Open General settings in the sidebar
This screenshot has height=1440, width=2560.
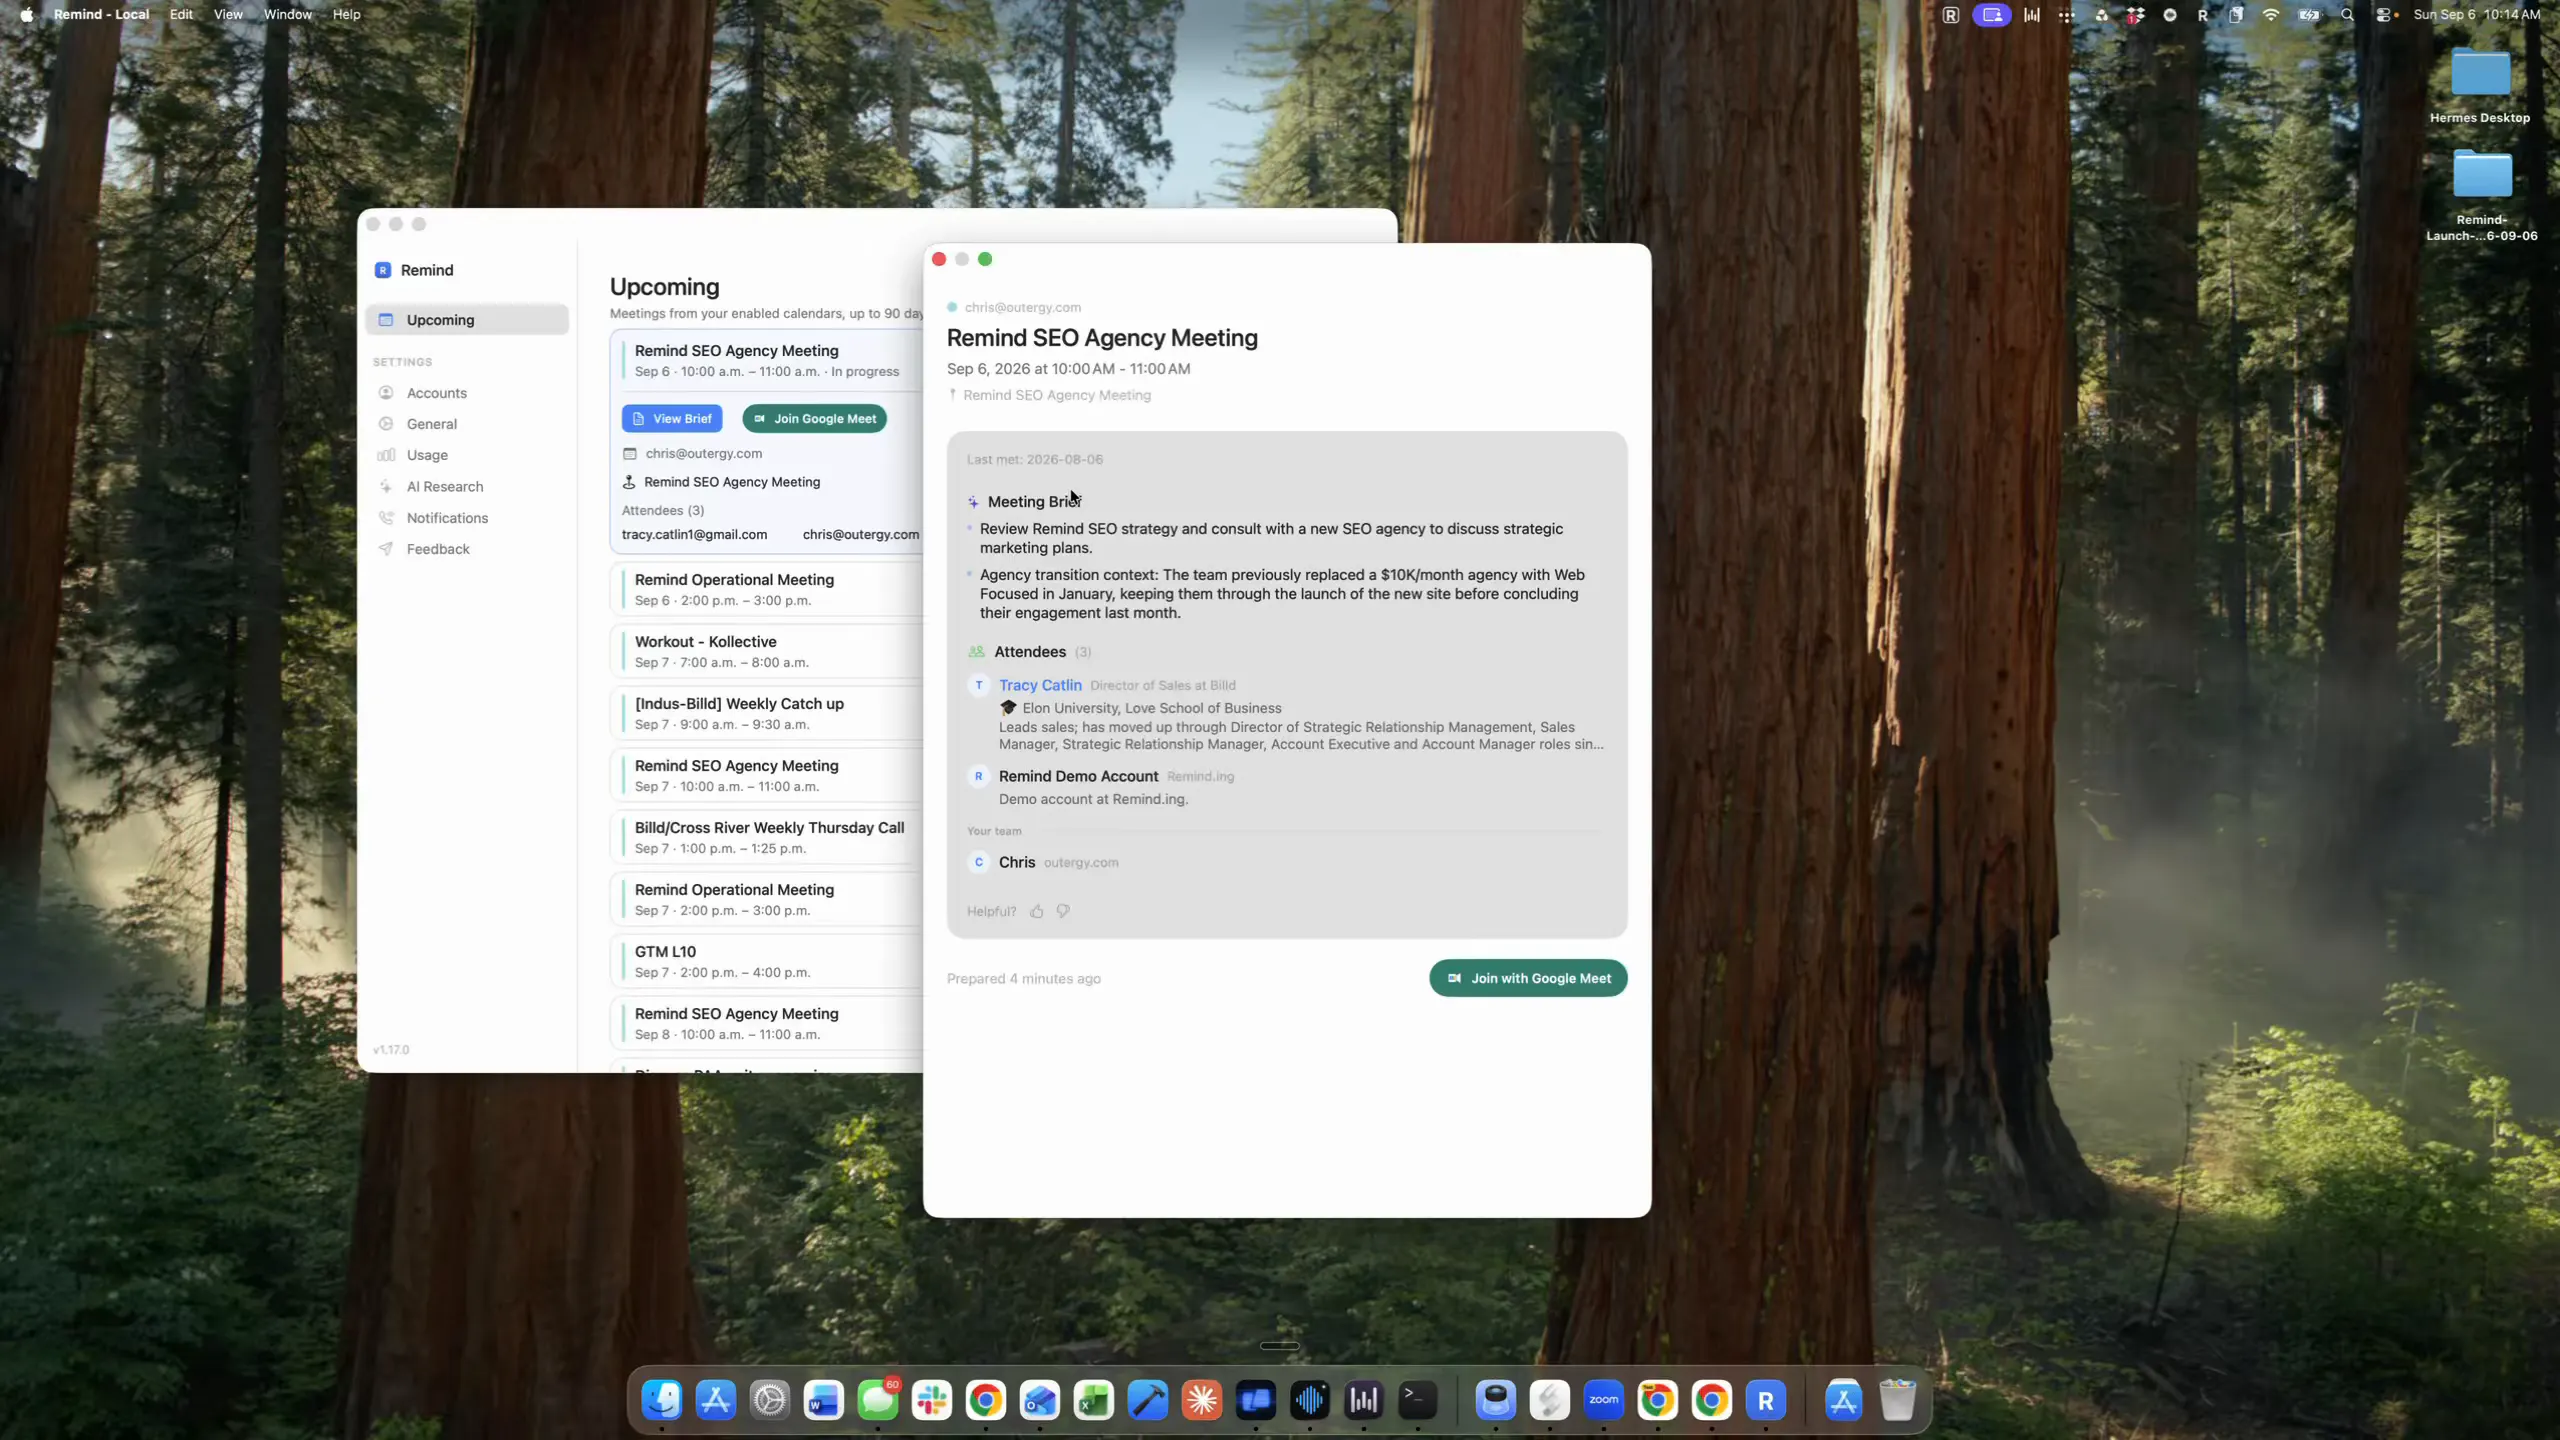pos(431,424)
